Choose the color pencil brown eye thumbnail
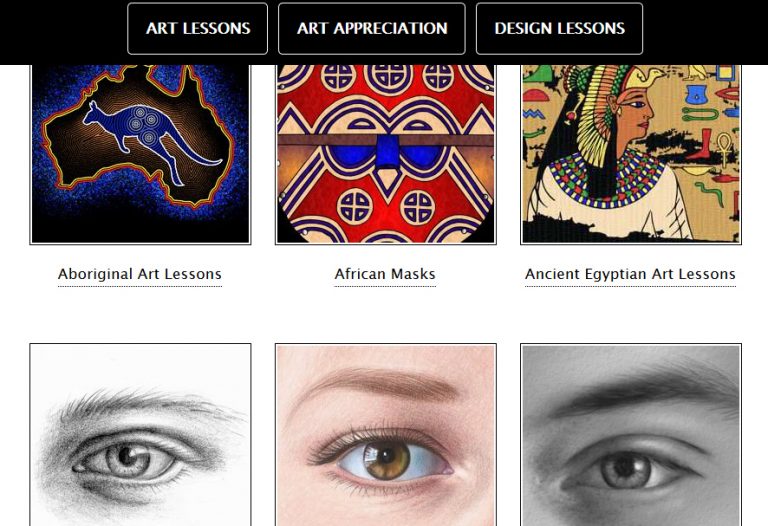This screenshot has width=768, height=526. pyautogui.click(x=385, y=435)
